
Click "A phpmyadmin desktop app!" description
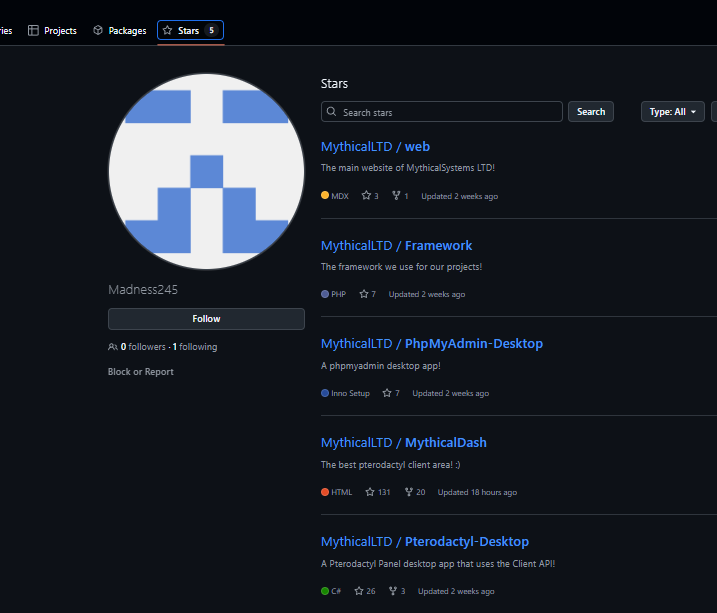point(381,366)
